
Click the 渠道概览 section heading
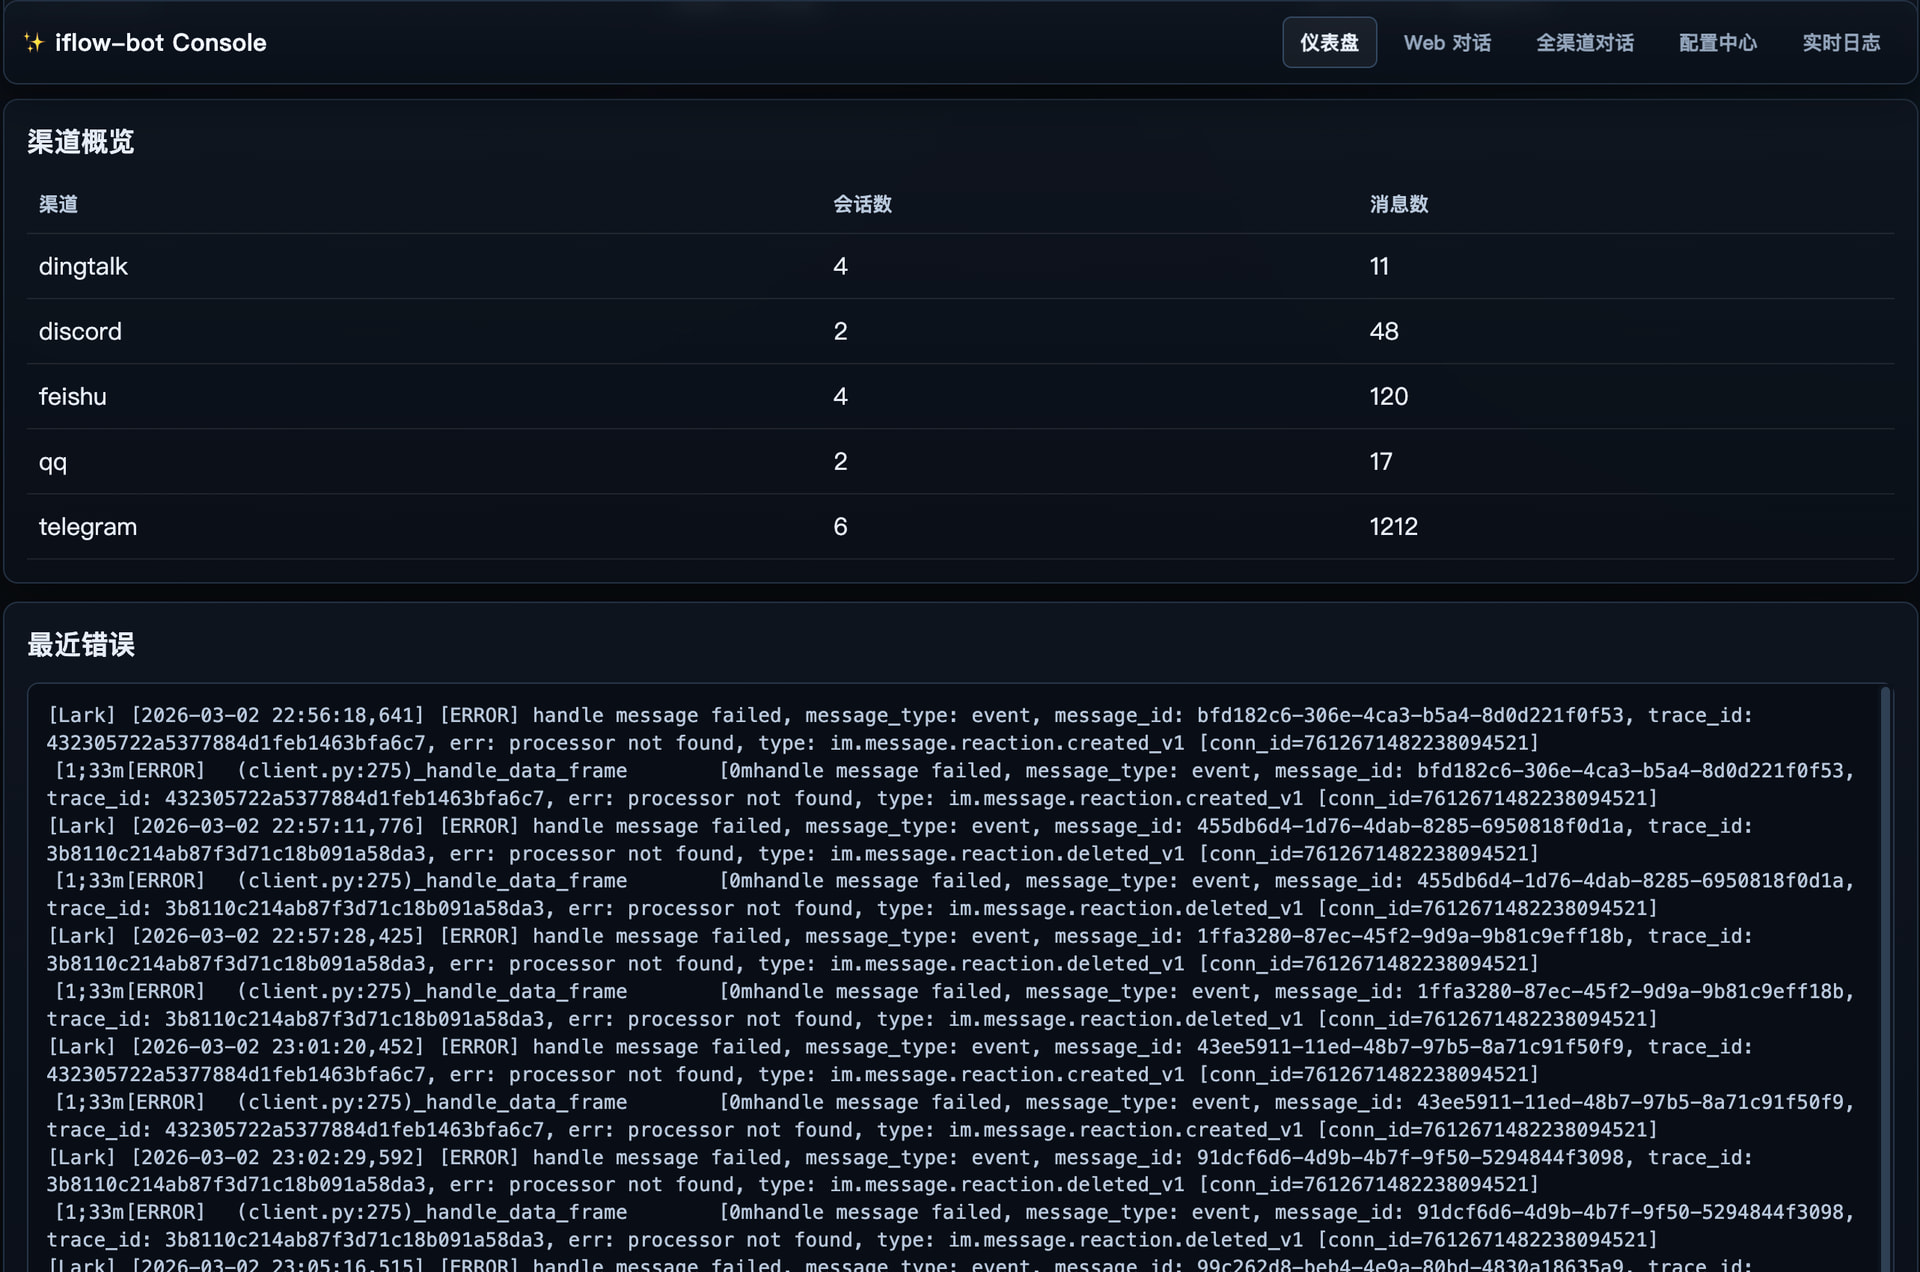81,141
